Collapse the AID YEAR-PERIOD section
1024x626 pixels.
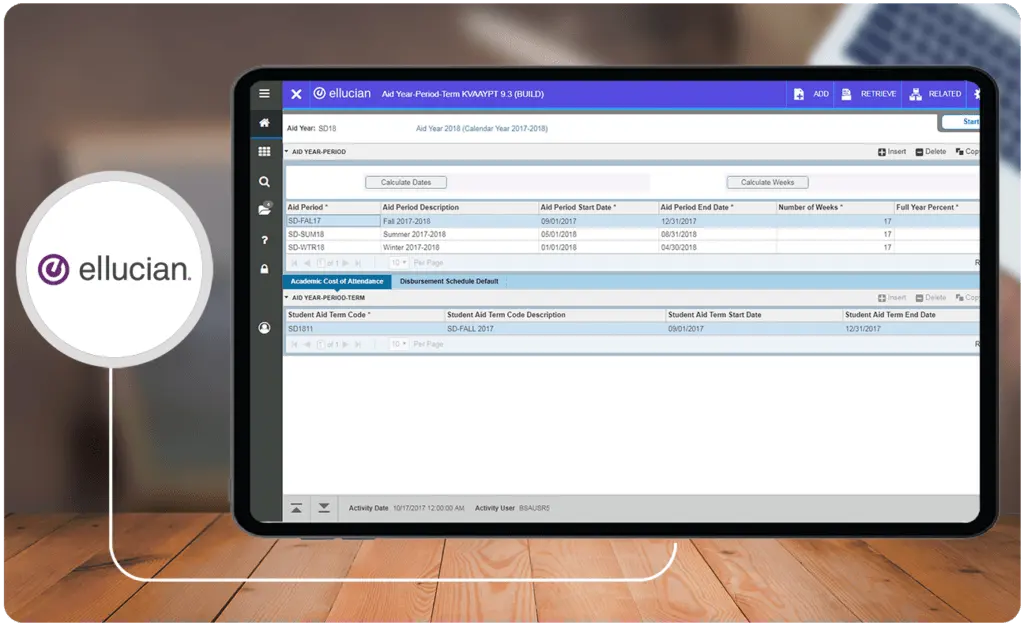pos(286,151)
